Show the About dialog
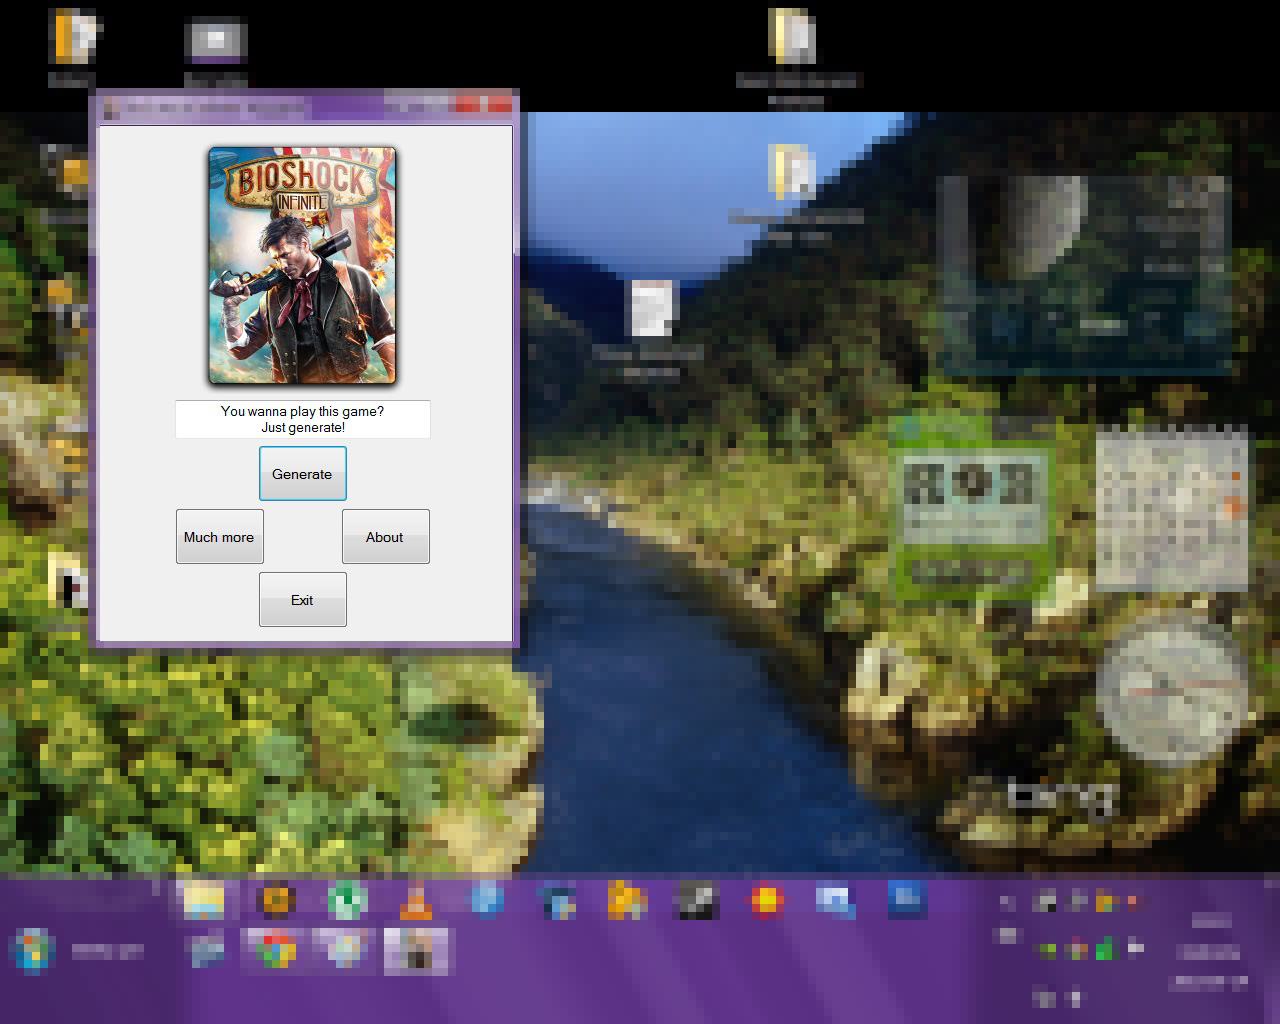 [x=385, y=537]
